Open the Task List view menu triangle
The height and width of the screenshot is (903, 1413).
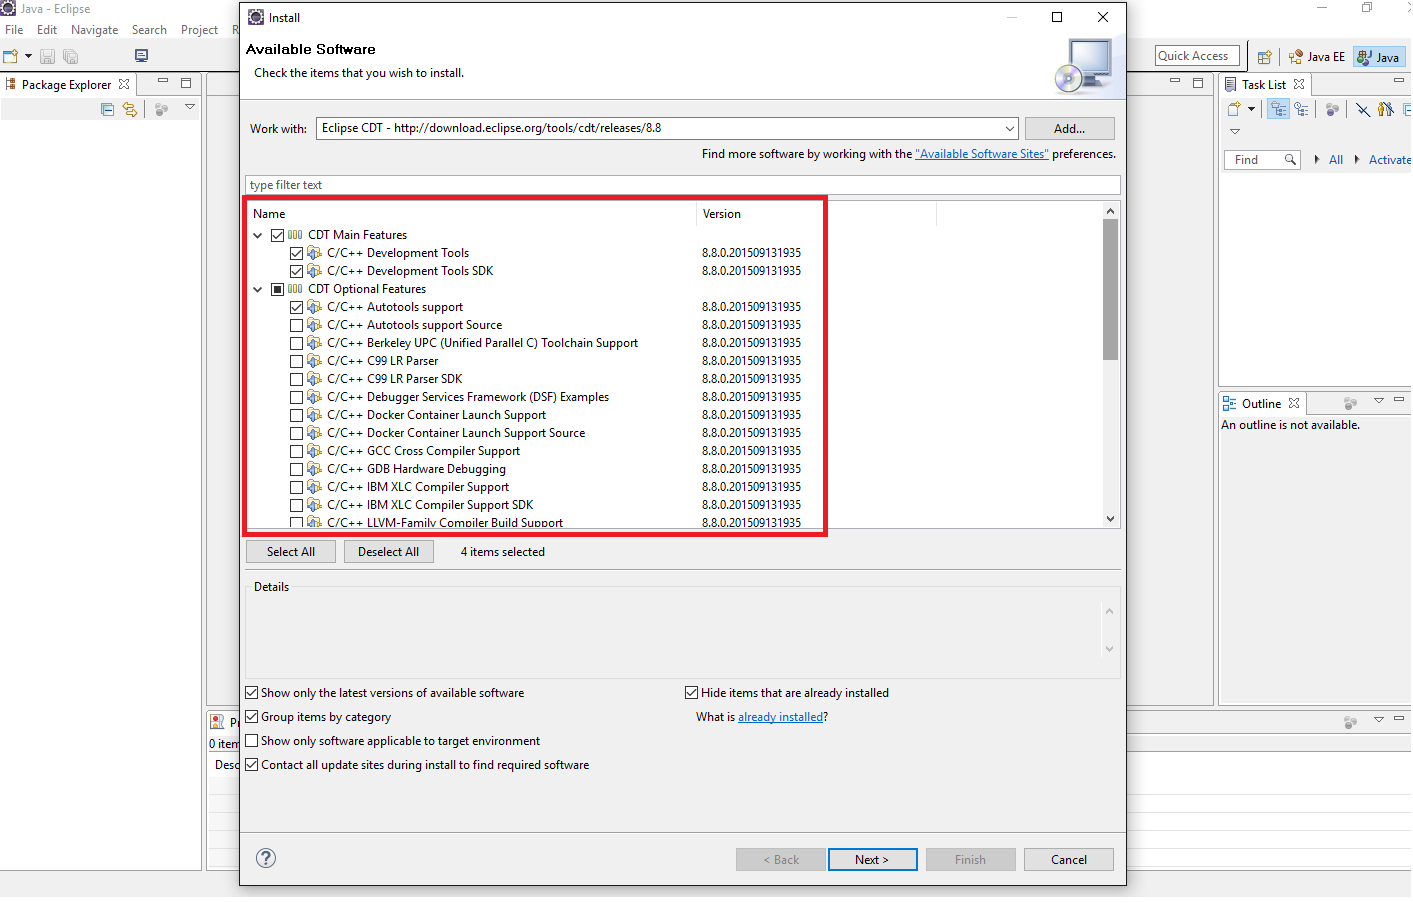(x=1235, y=131)
